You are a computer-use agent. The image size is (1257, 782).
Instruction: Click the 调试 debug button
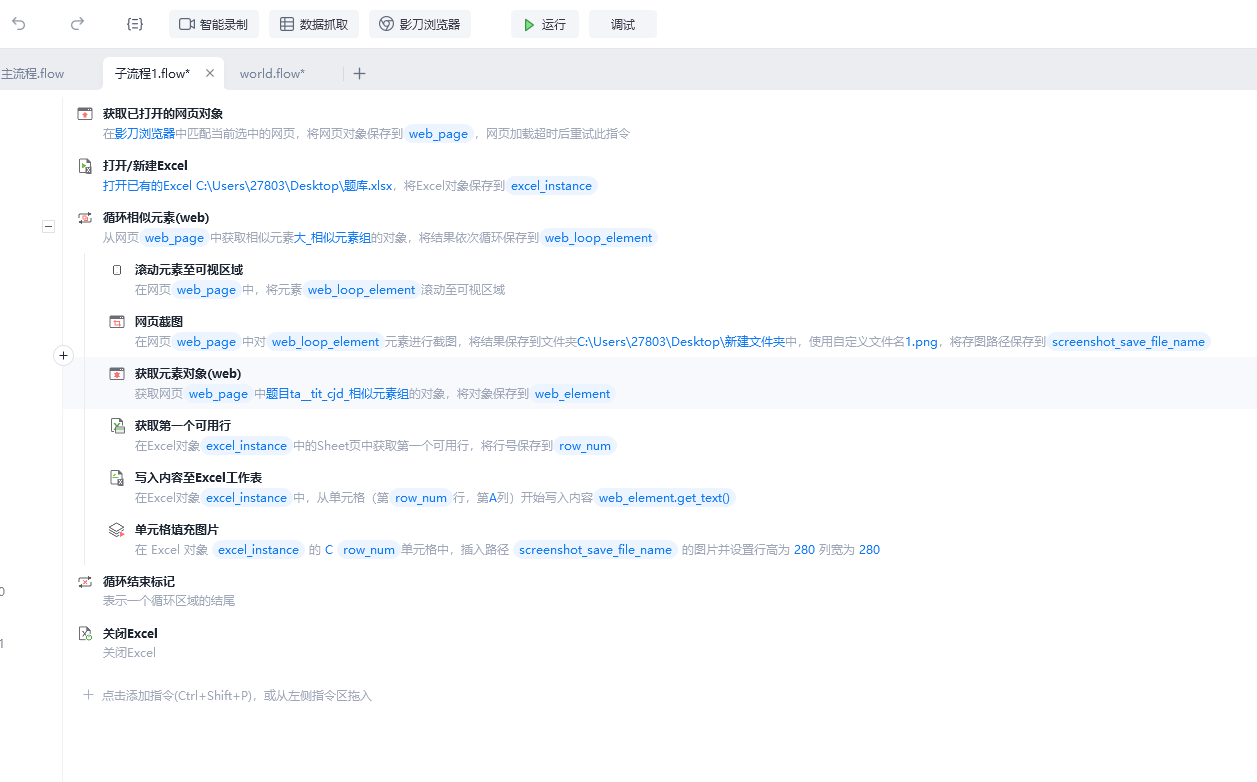(623, 24)
